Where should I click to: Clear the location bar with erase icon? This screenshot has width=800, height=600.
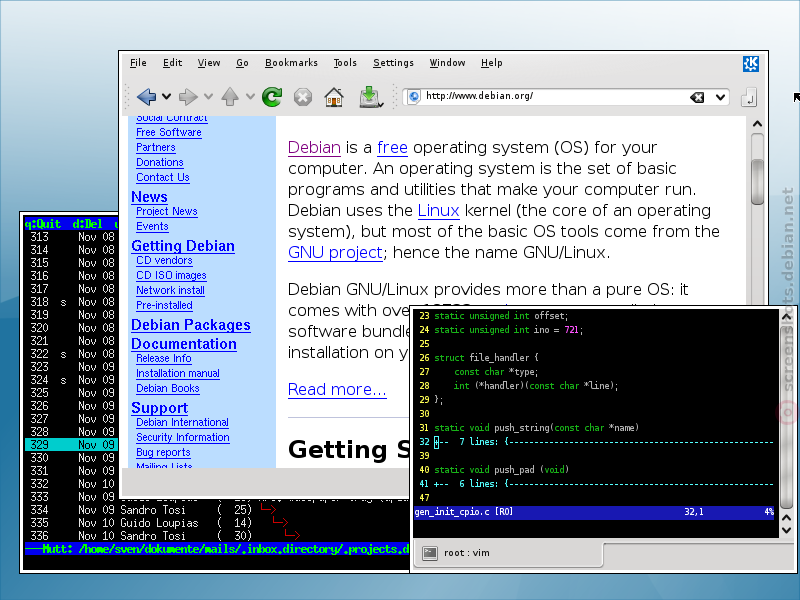(697, 97)
